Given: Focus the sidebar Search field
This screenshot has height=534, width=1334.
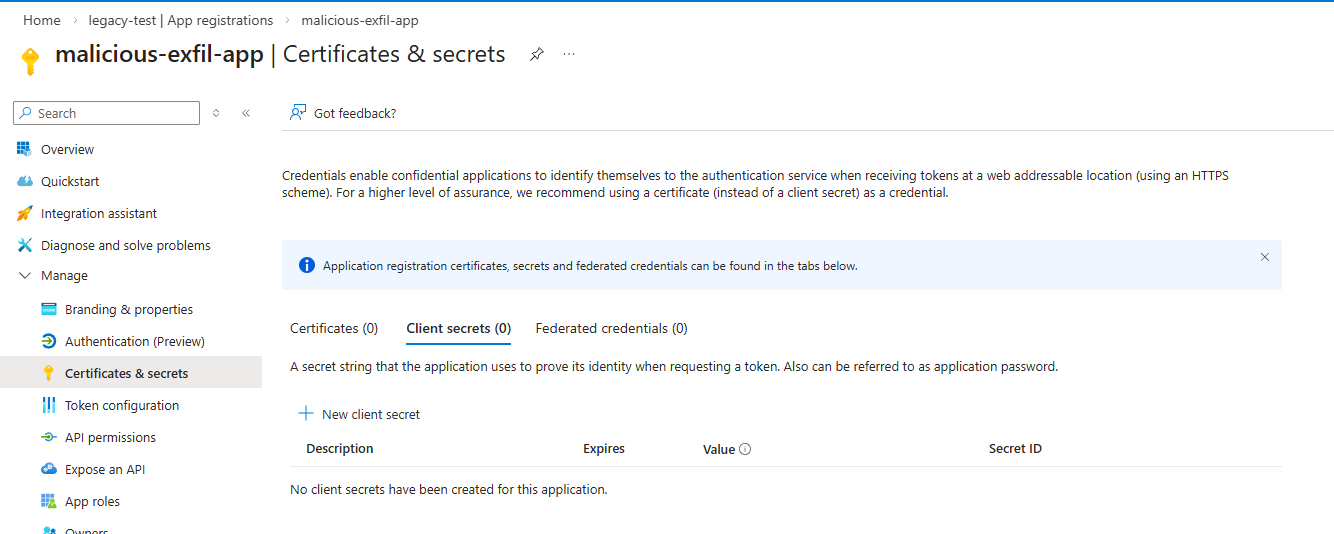Looking at the screenshot, I should [107, 113].
